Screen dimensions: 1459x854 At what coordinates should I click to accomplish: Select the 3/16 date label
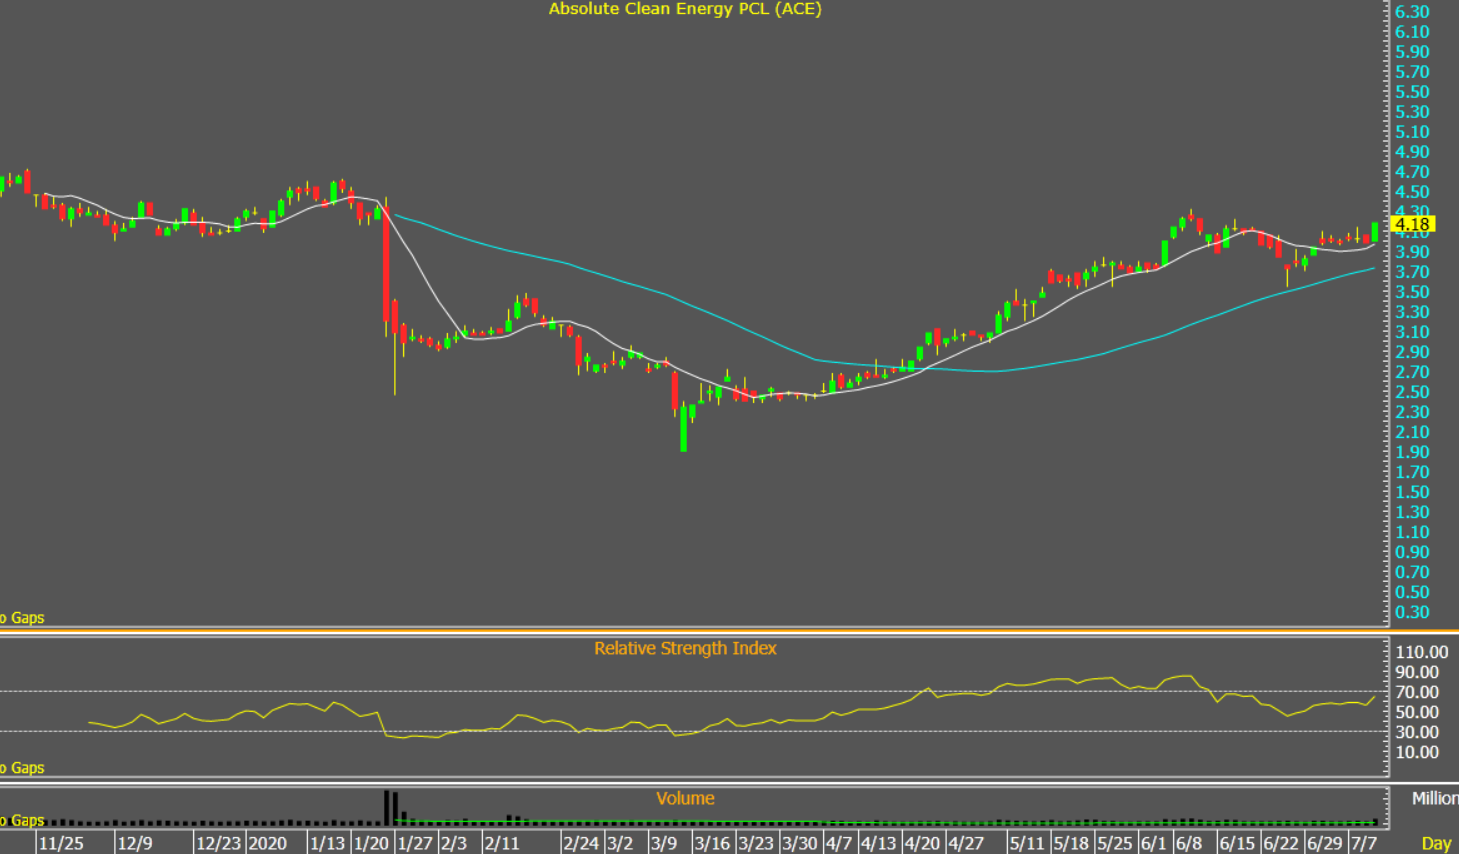[x=712, y=843]
